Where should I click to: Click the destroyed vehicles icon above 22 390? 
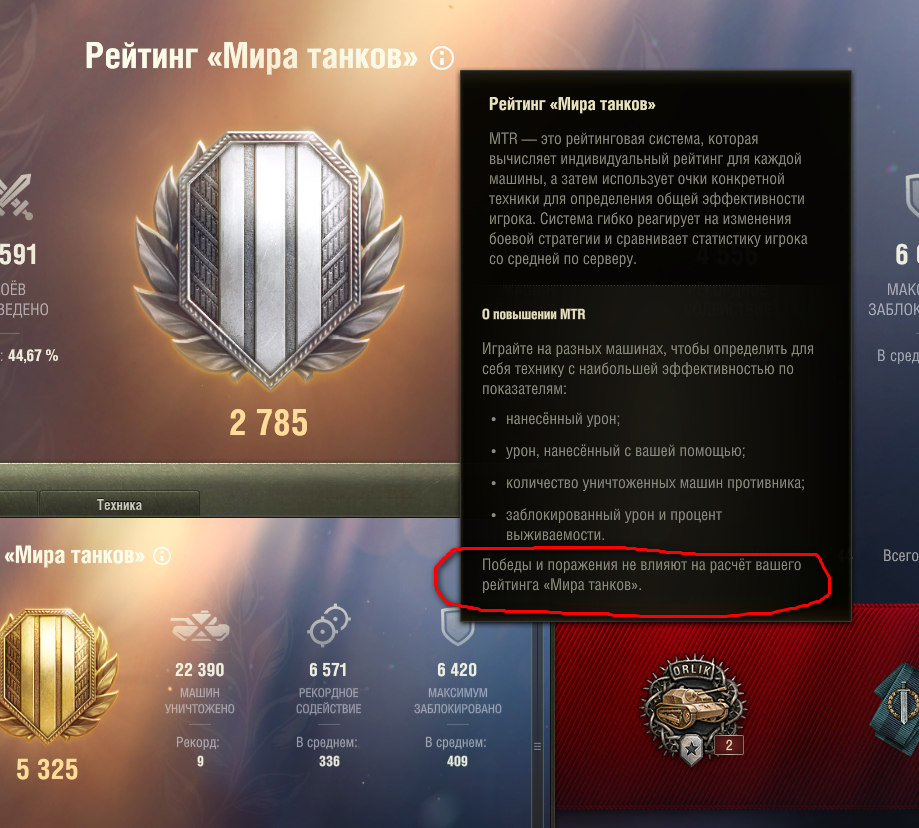click(x=200, y=626)
